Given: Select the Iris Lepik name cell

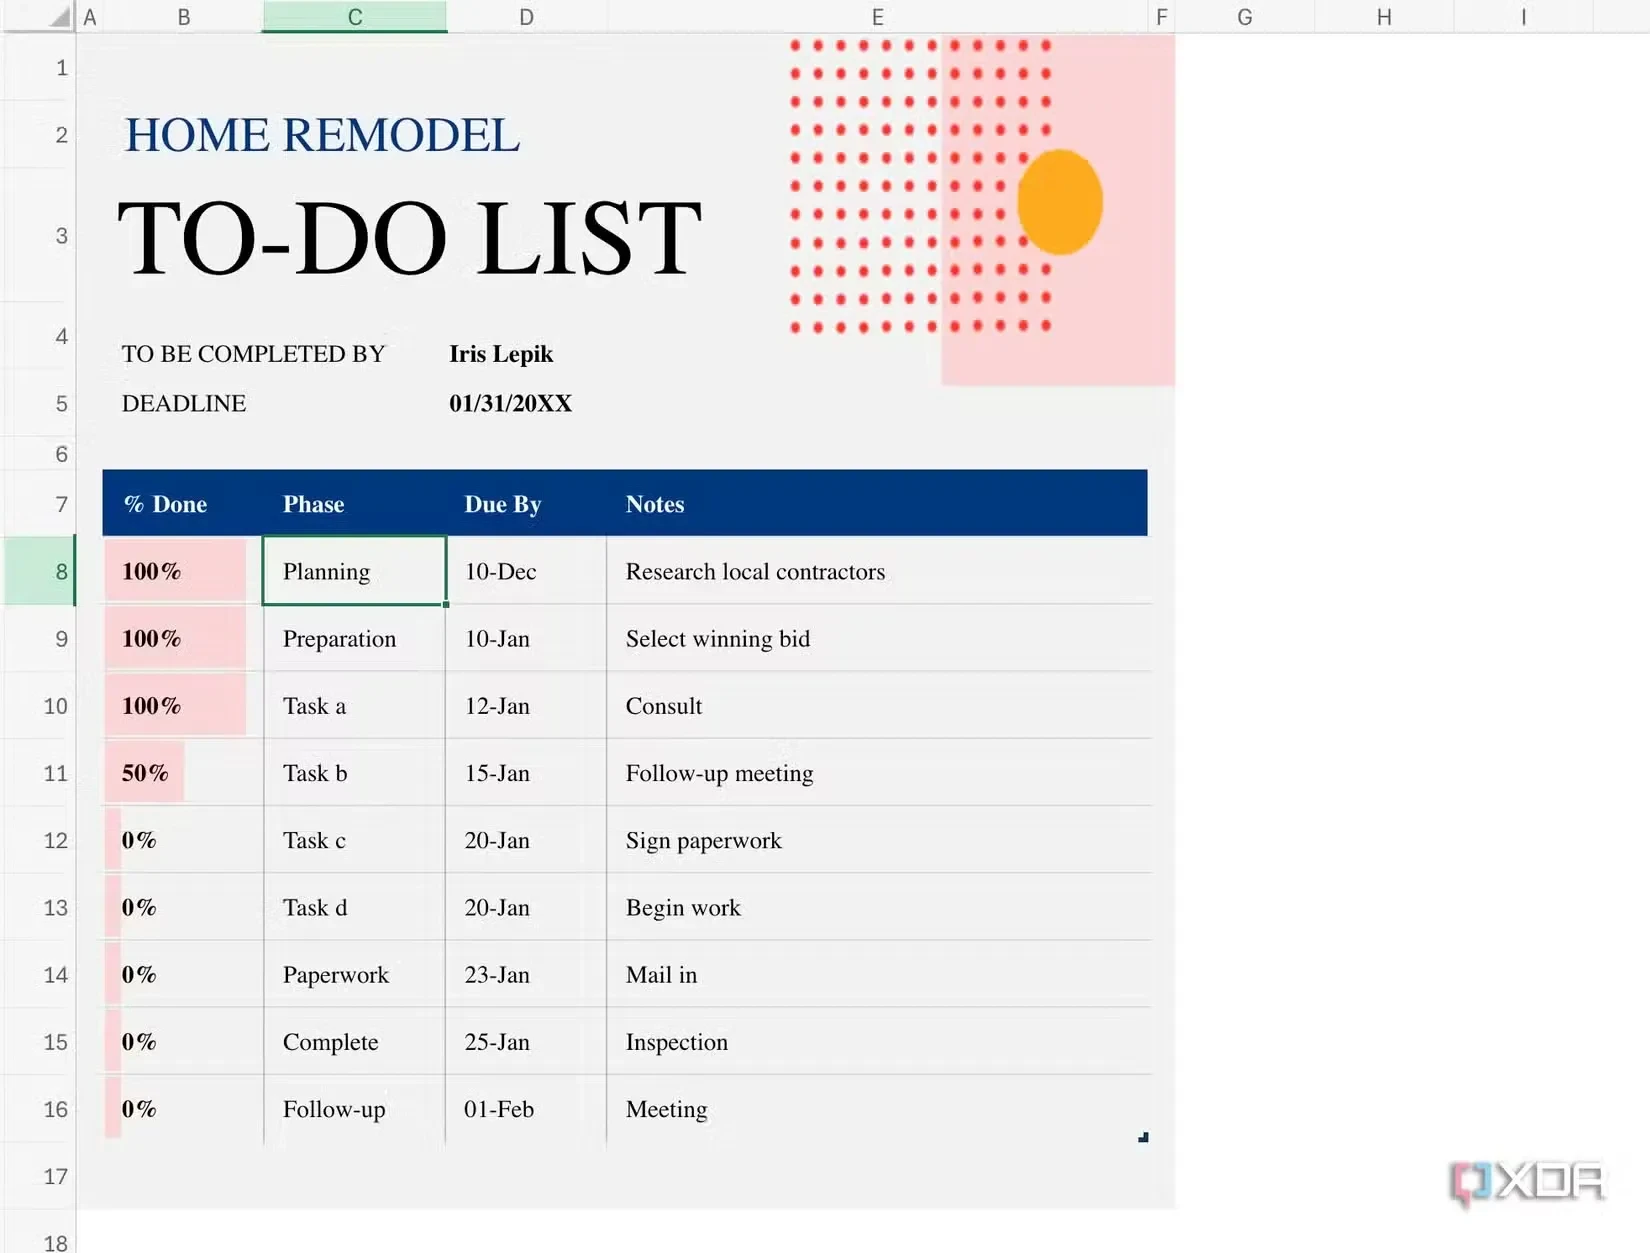Looking at the screenshot, I should tap(501, 354).
